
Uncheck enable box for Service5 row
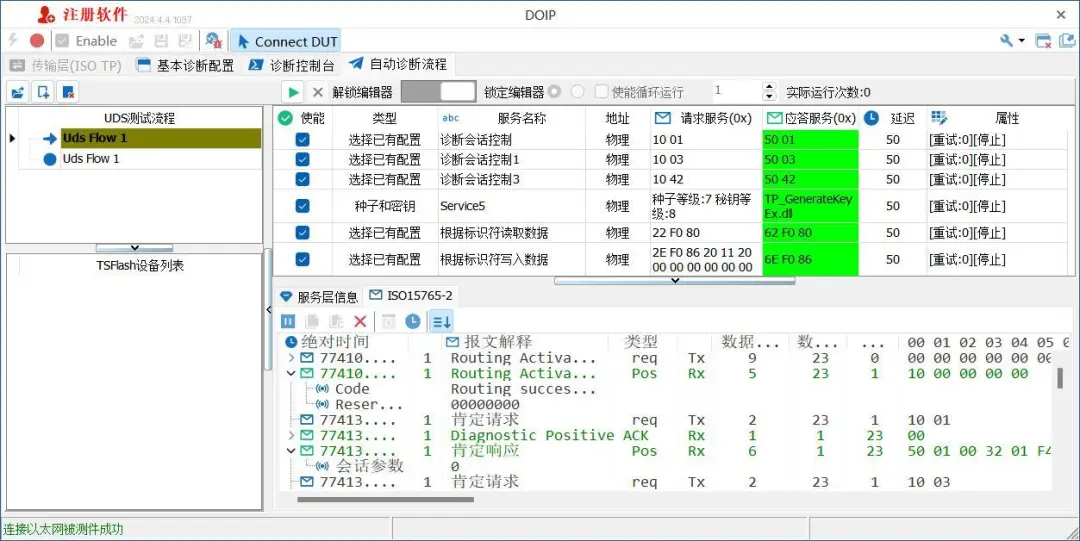pyautogui.click(x=302, y=205)
